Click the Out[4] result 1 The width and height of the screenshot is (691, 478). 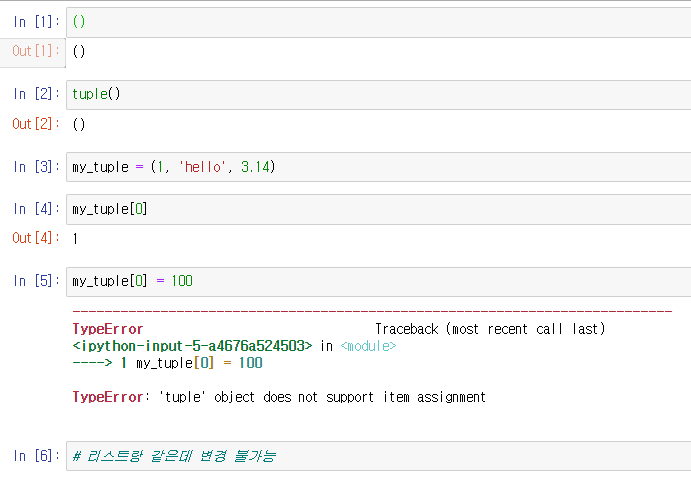click(75, 239)
